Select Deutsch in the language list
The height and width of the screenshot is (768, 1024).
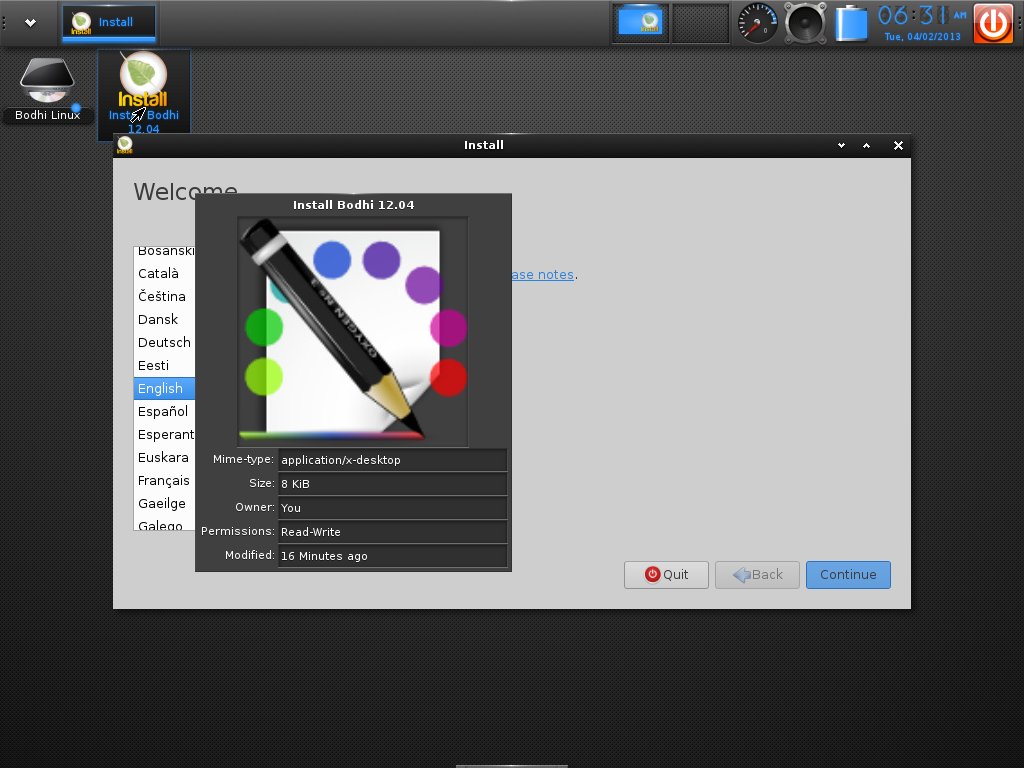coord(164,342)
